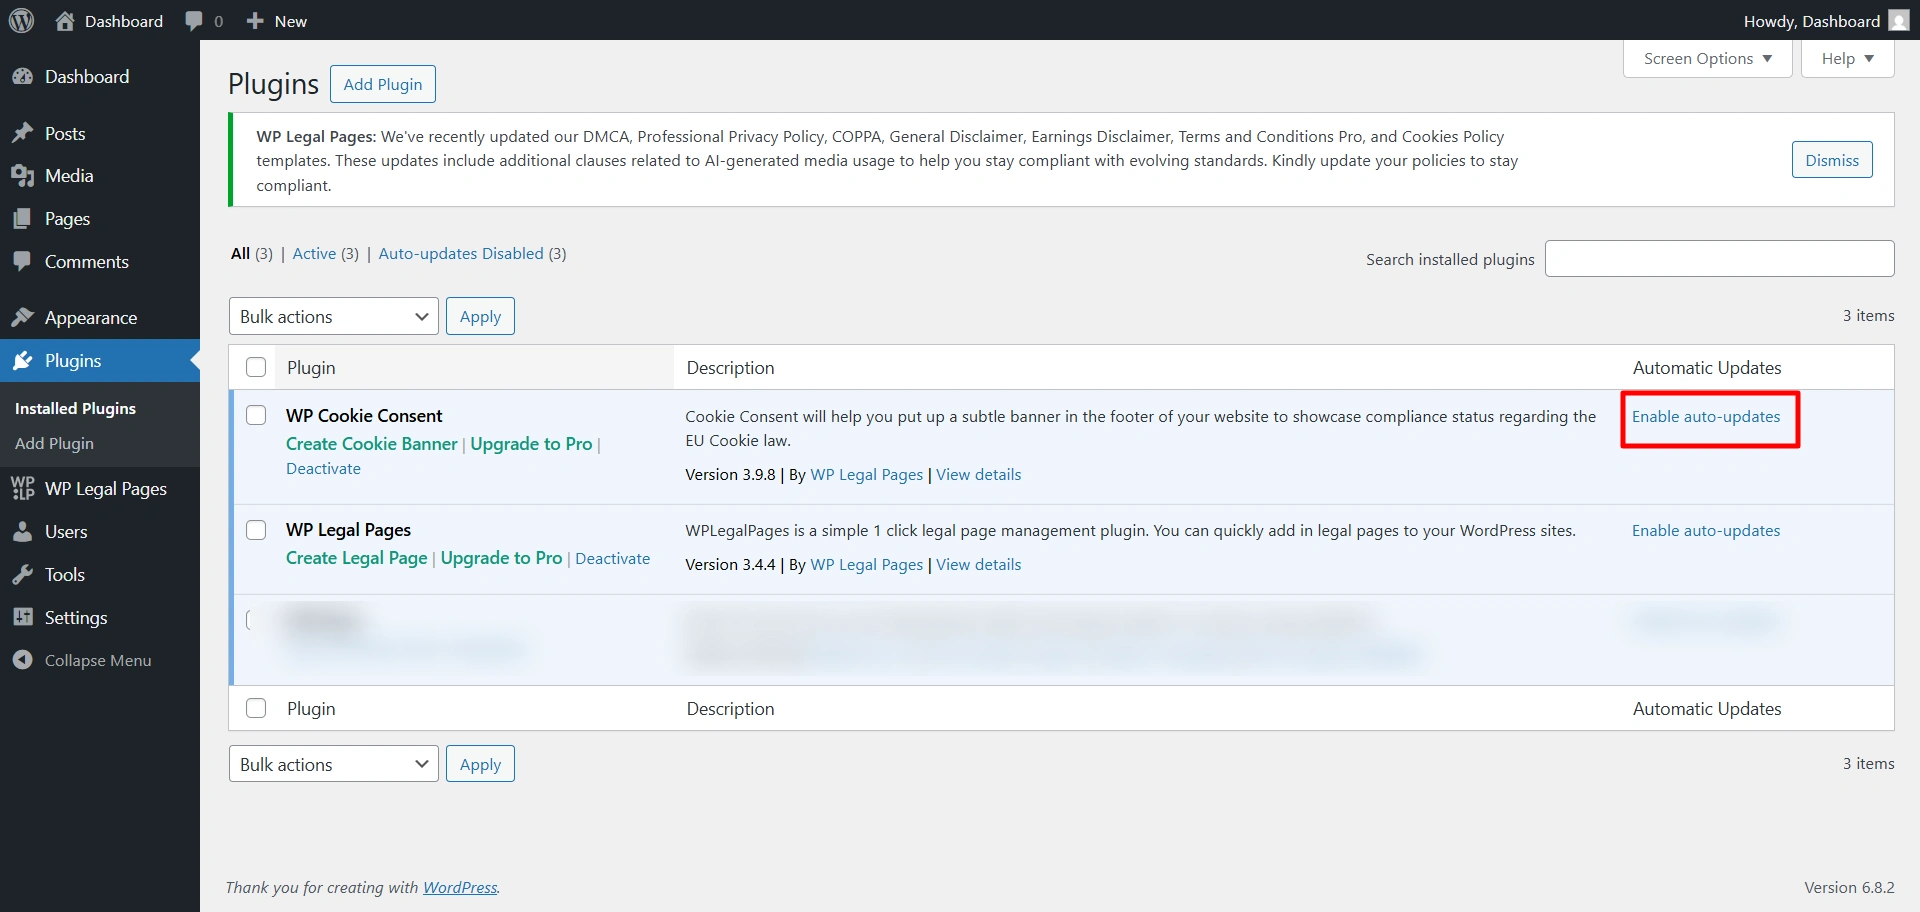This screenshot has width=1920, height=912.
Task: Open the Settings icon in sidebar
Action: pyautogui.click(x=23, y=617)
